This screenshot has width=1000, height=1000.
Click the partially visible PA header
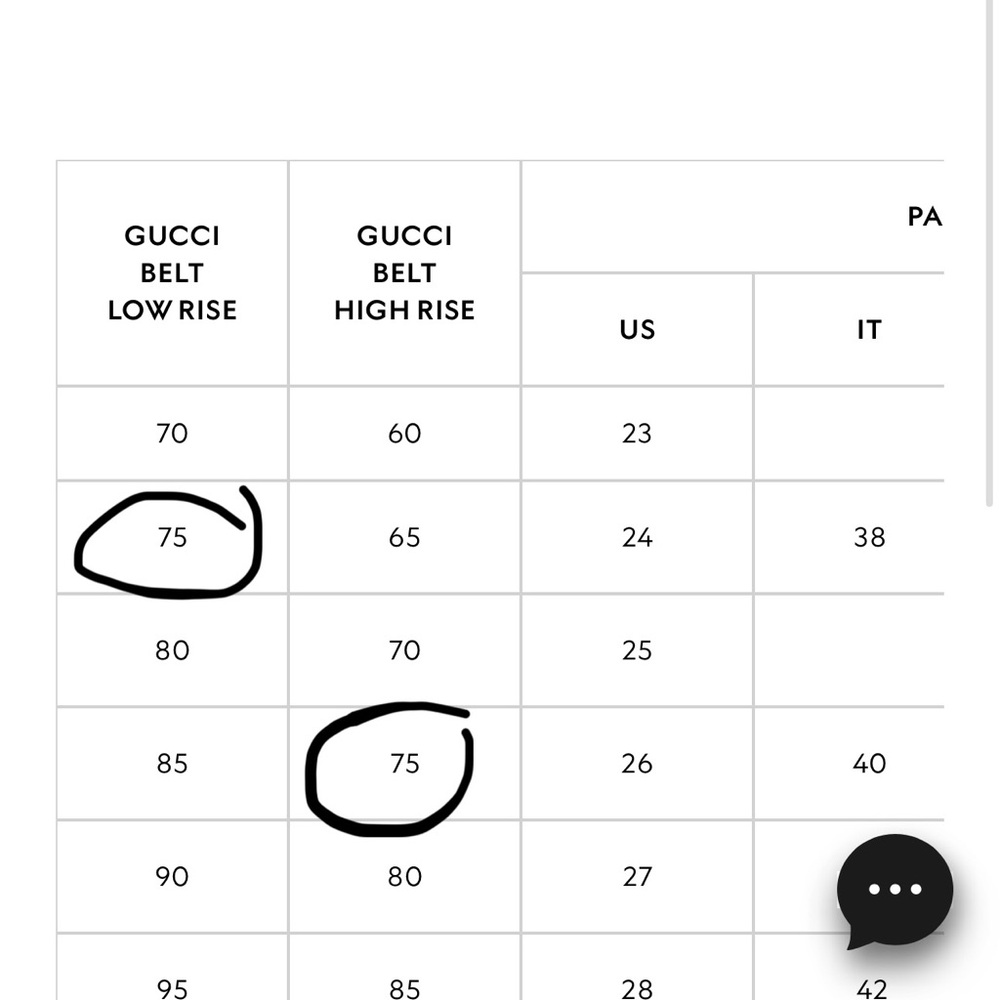pos(924,216)
